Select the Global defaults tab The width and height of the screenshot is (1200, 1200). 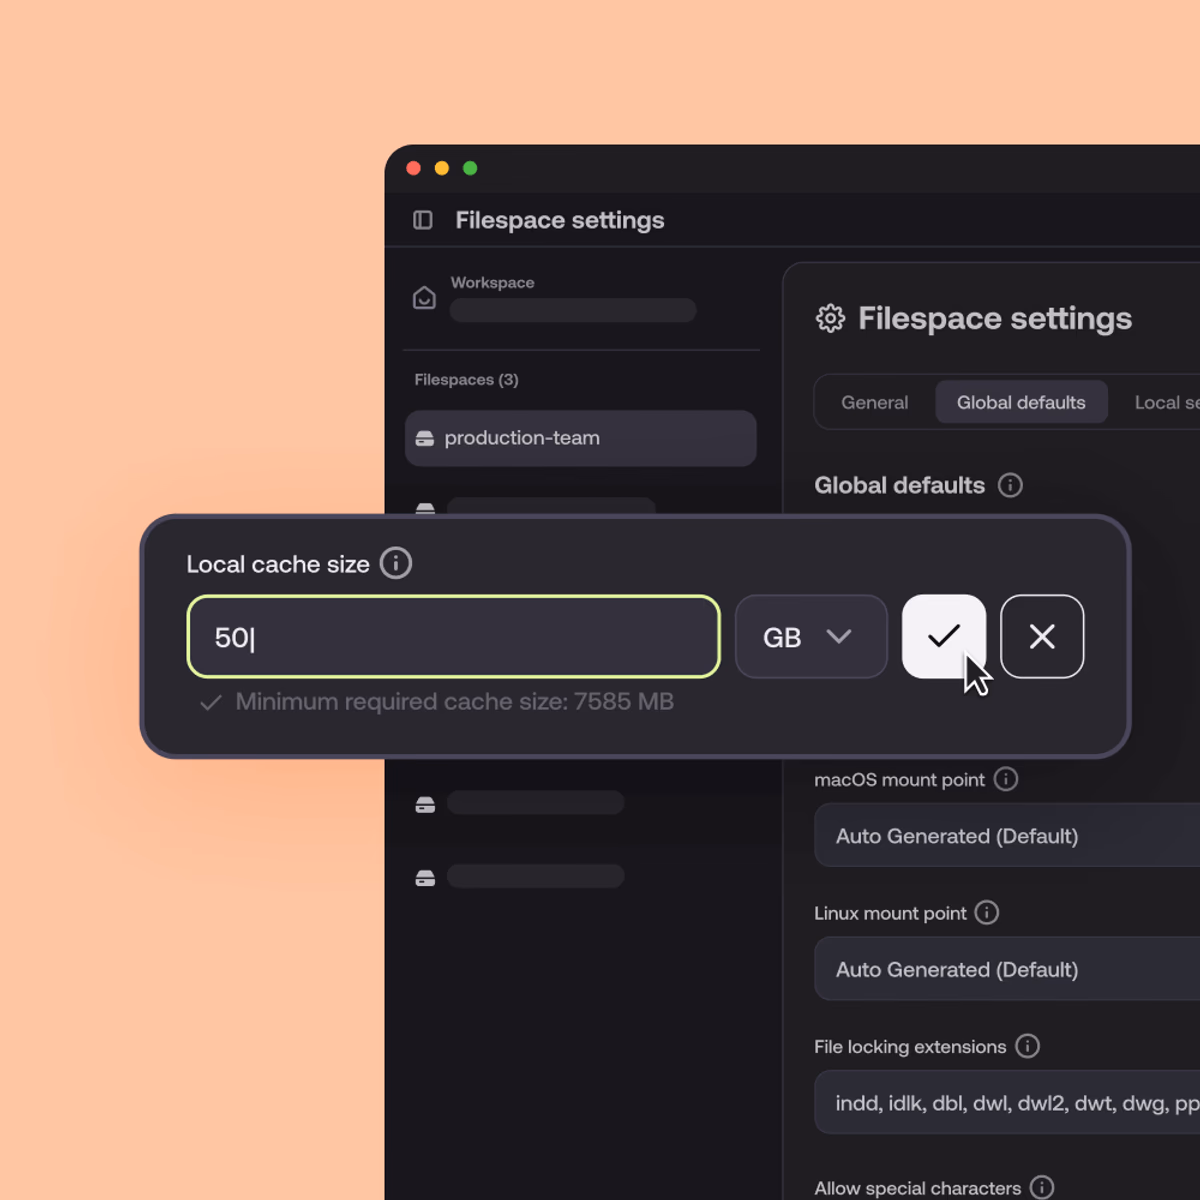tap(1021, 402)
